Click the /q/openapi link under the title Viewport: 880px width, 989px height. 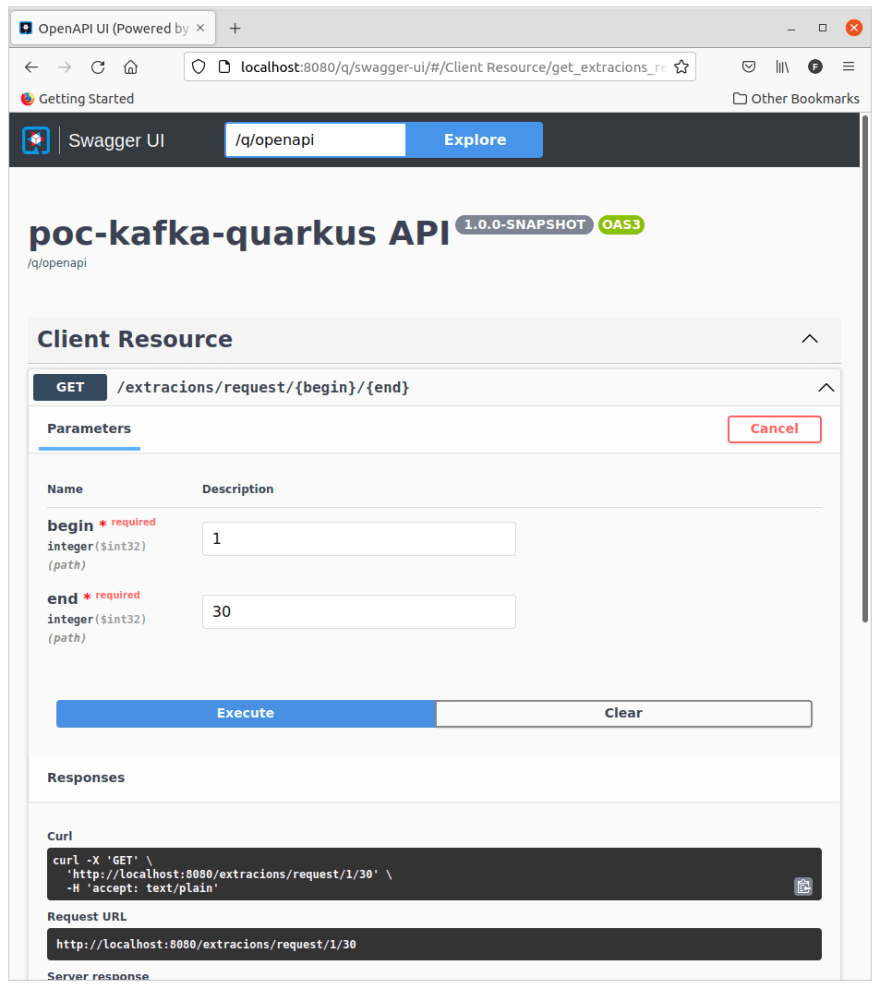click(x=57, y=263)
